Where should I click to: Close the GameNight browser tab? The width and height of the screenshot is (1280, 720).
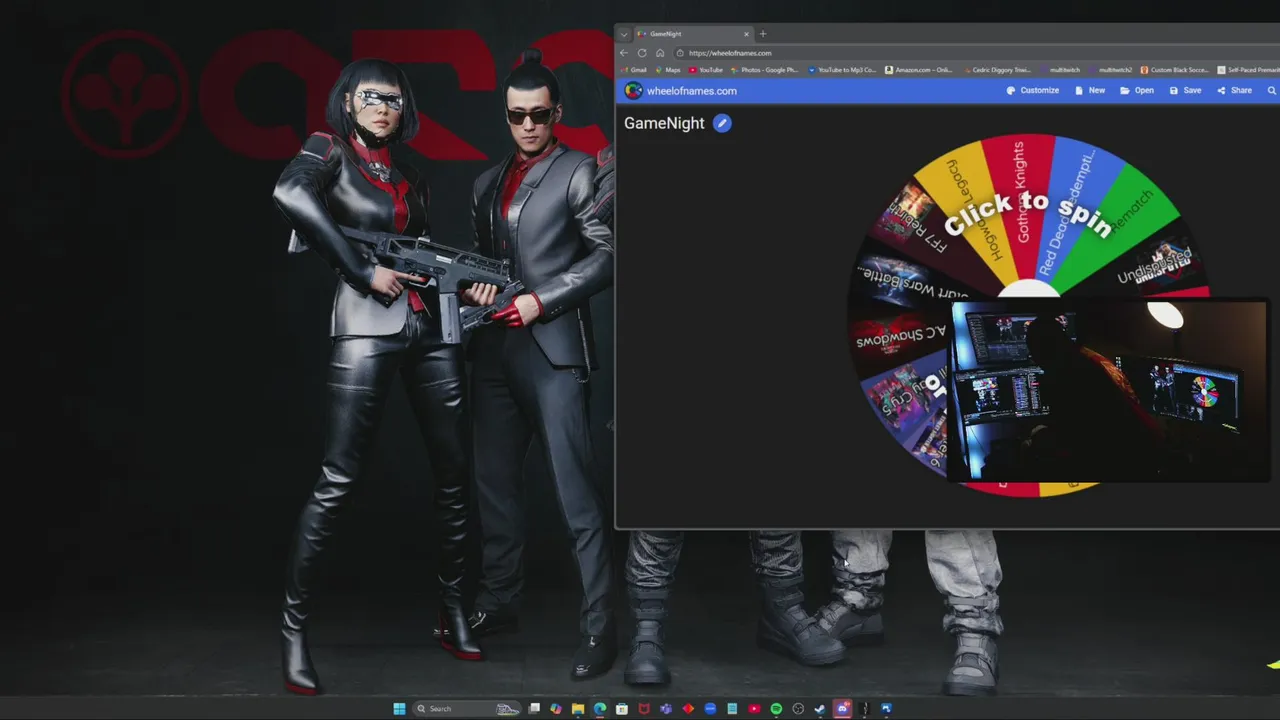tap(745, 34)
